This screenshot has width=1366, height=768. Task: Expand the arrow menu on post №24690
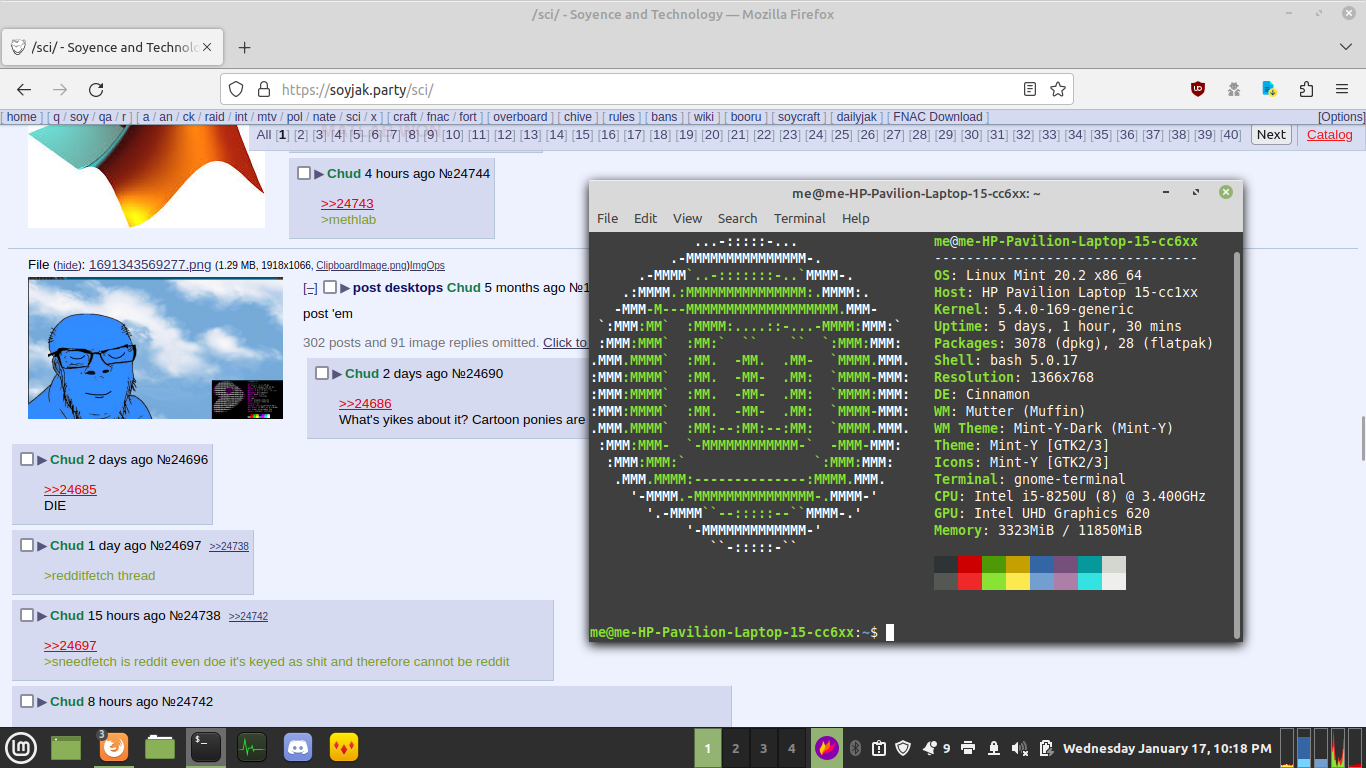click(338, 373)
